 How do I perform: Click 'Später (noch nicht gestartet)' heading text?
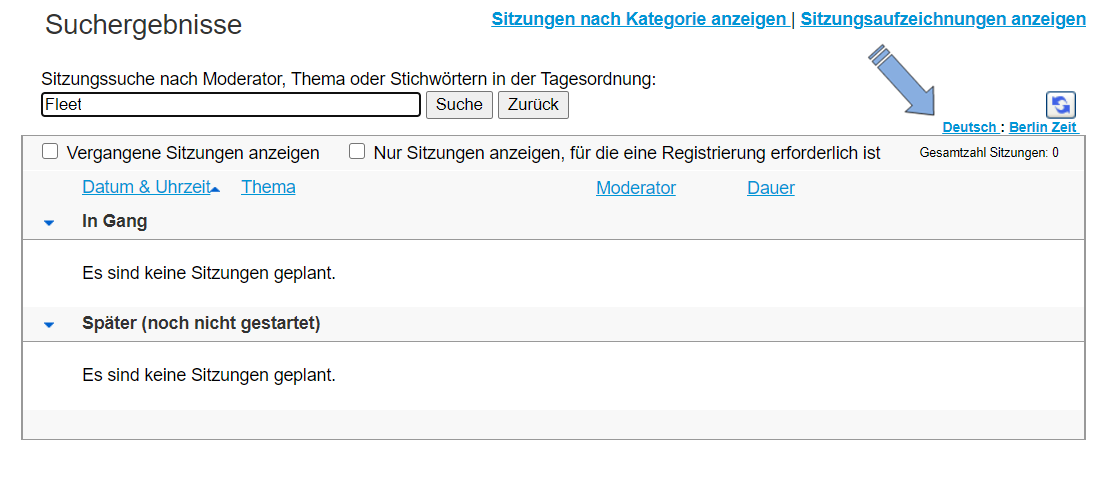(x=201, y=324)
